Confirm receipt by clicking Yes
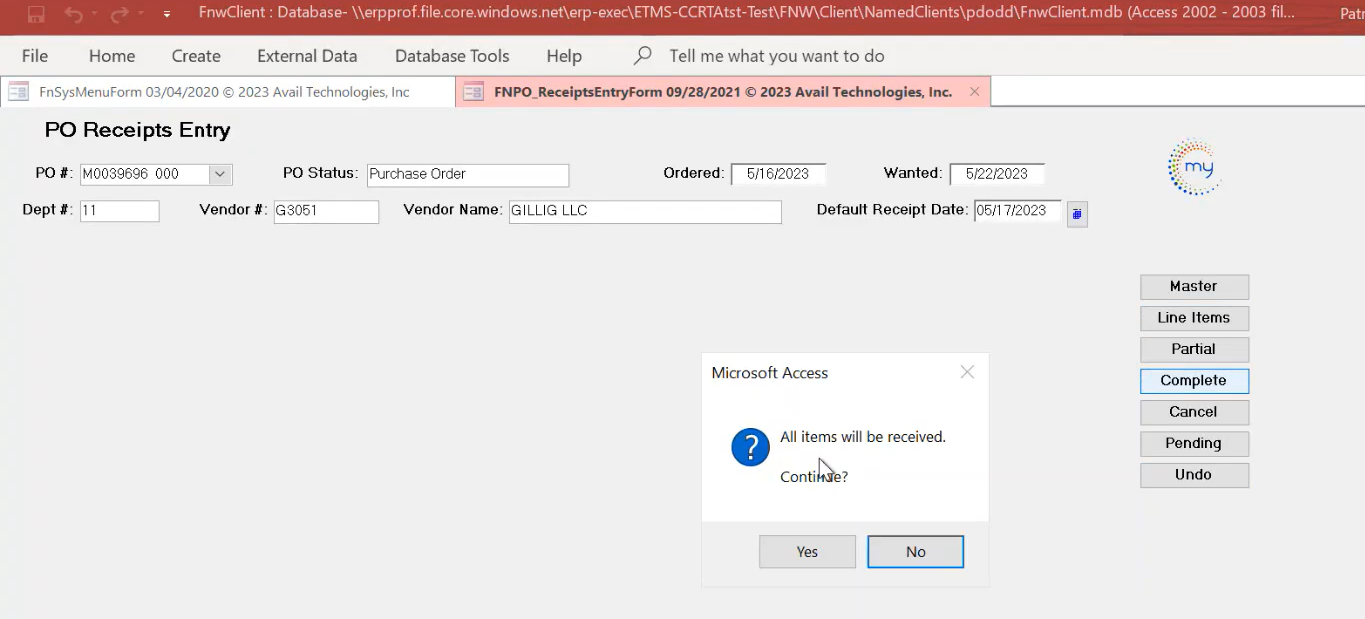Image resolution: width=1365 pixels, height=619 pixels. coord(807,552)
